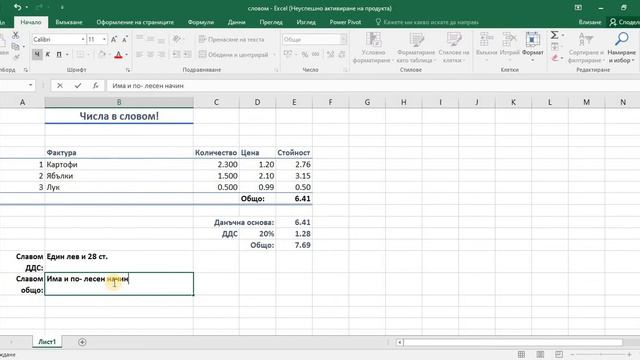Open the number format (Общи) dropdown

pos(343,39)
